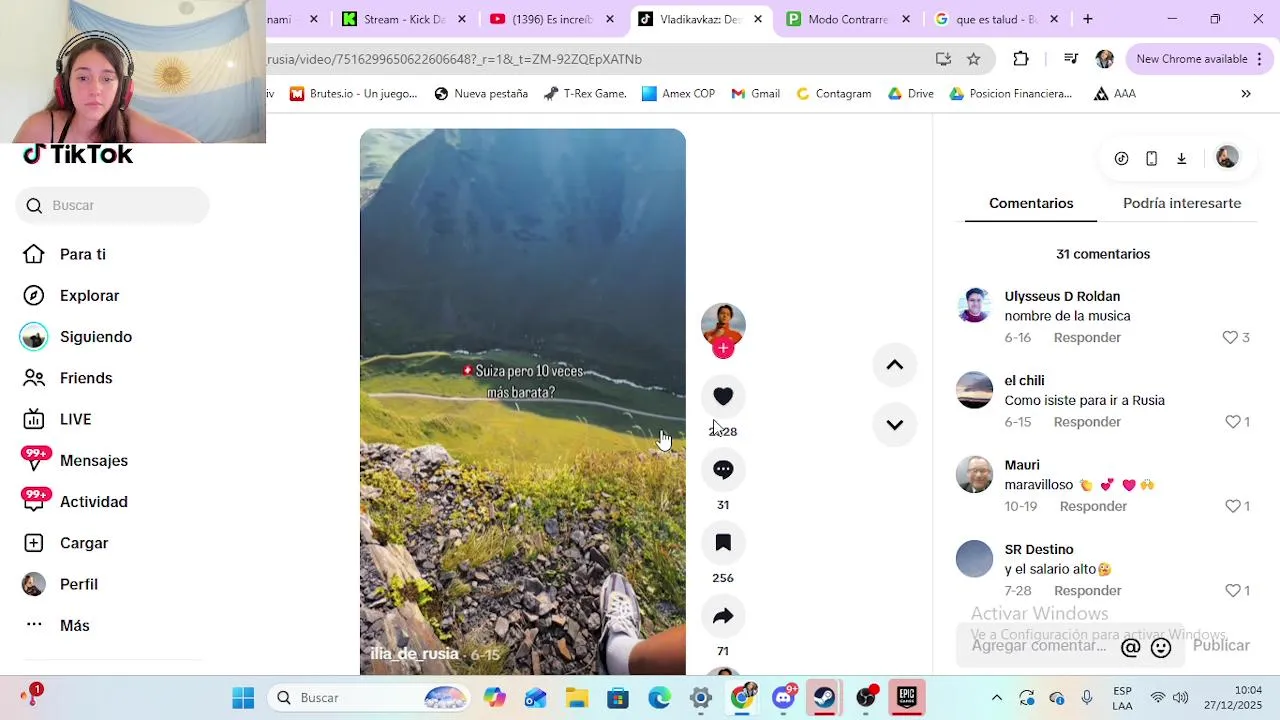Open the TikTok coins icon in top bar
This screenshot has height=720, width=1280.
point(1121,158)
